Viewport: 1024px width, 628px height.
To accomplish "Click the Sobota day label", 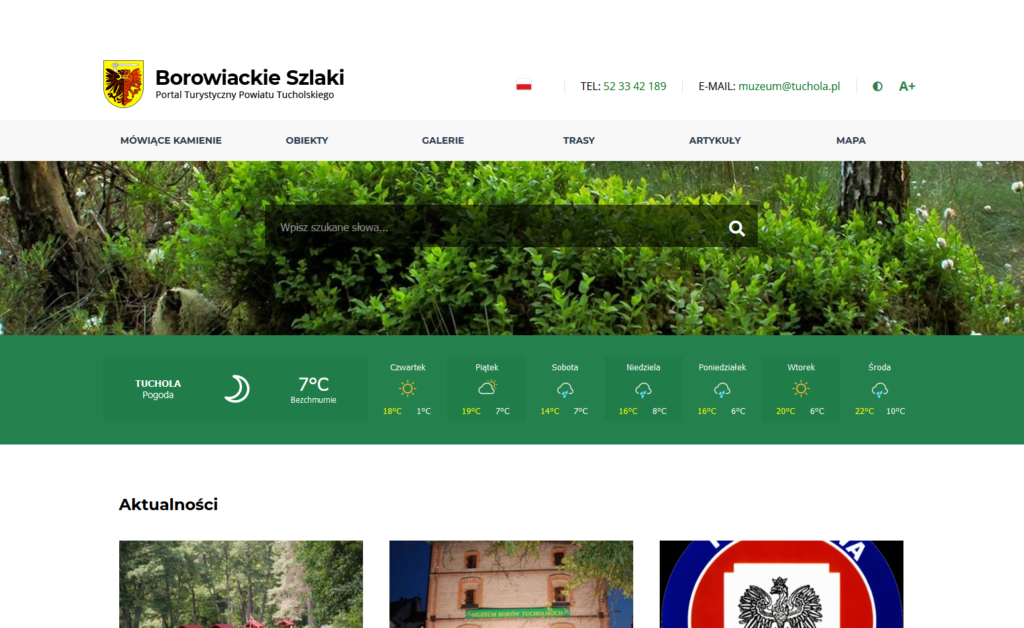I will 565,368.
